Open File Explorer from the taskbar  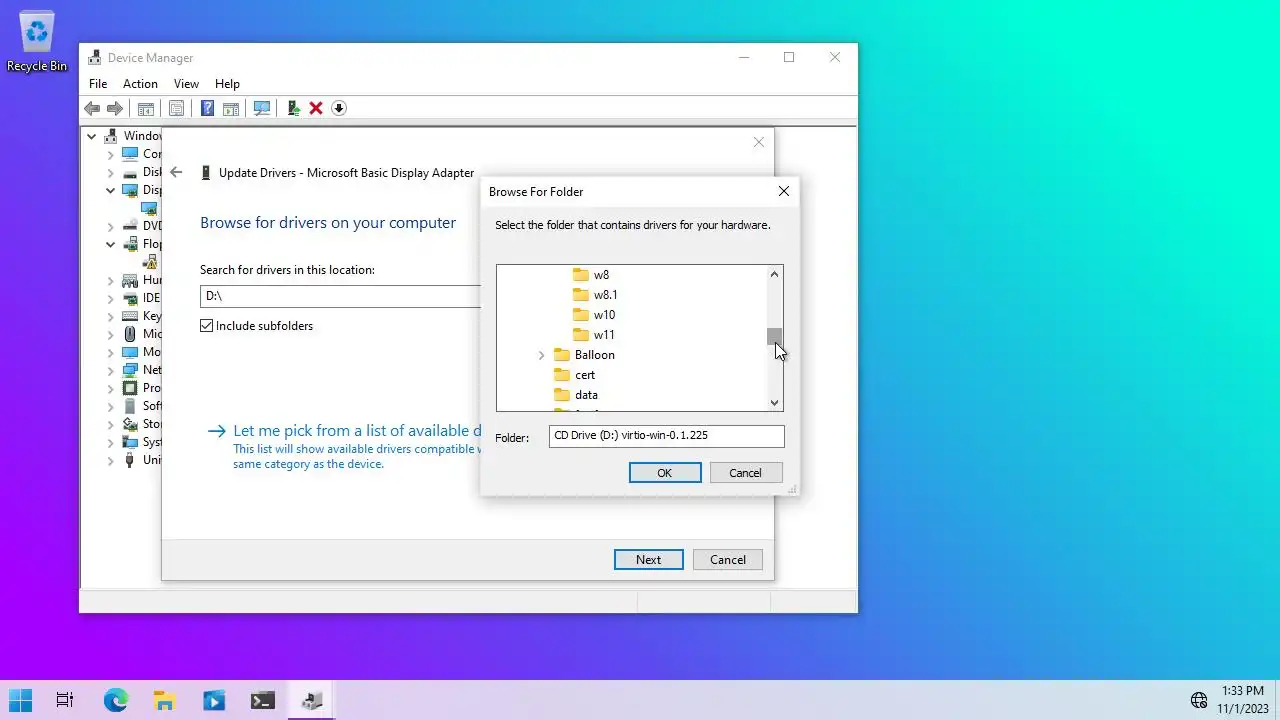point(164,700)
